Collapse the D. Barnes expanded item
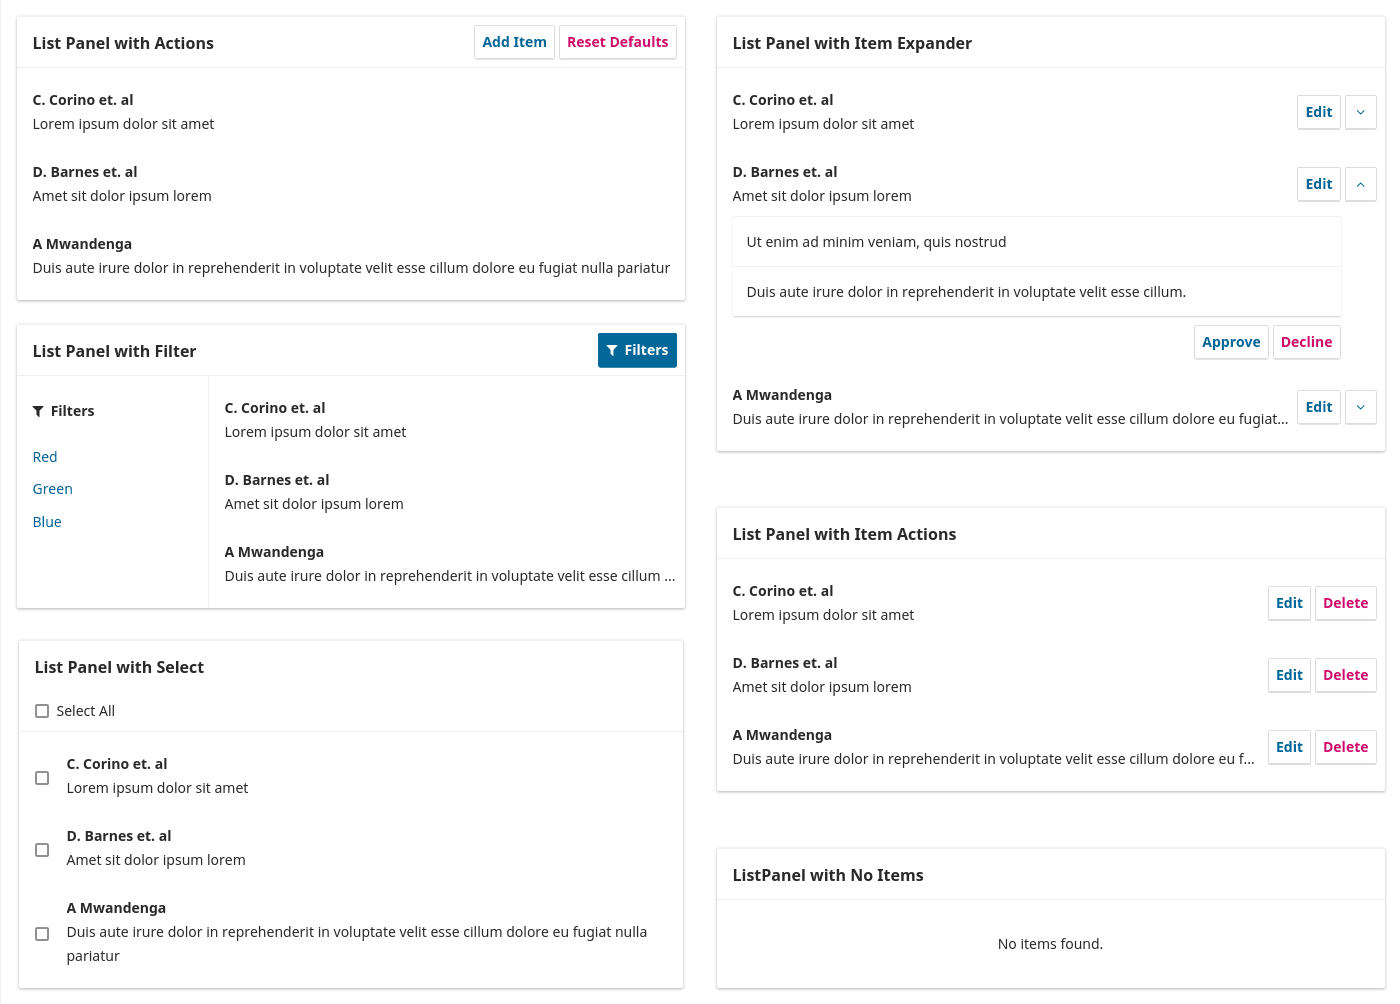This screenshot has height=1004, width=1400. coord(1360,184)
